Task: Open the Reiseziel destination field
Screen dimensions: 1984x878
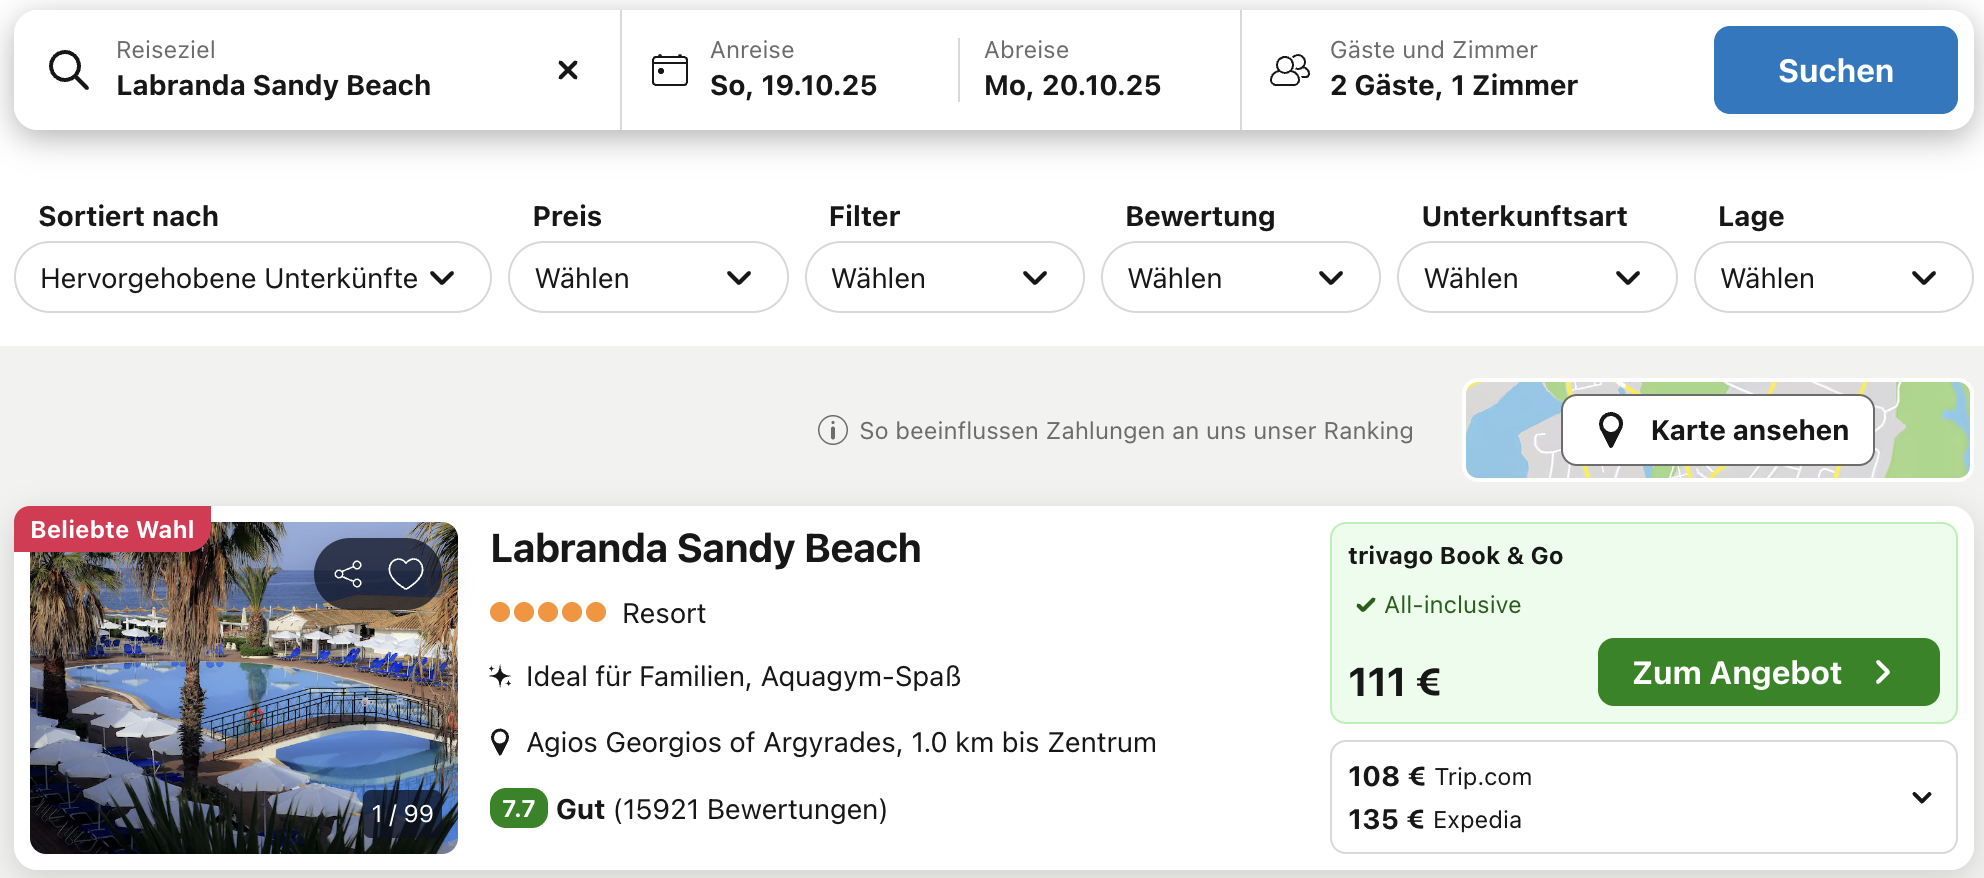Action: (317, 70)
